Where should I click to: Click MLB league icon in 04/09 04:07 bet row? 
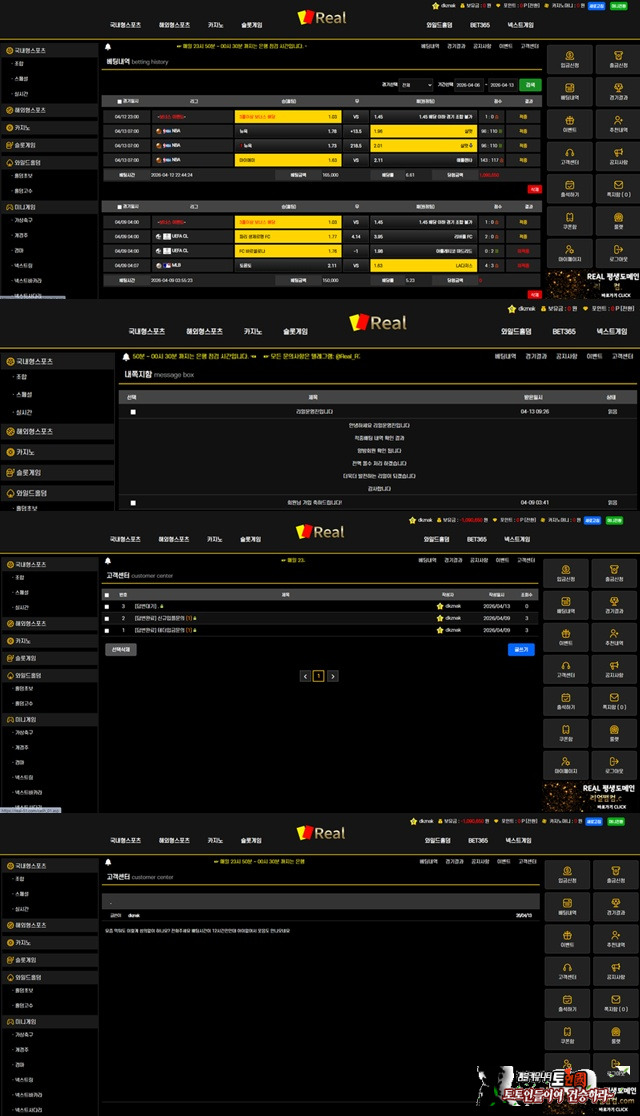[x=167, y=265]
